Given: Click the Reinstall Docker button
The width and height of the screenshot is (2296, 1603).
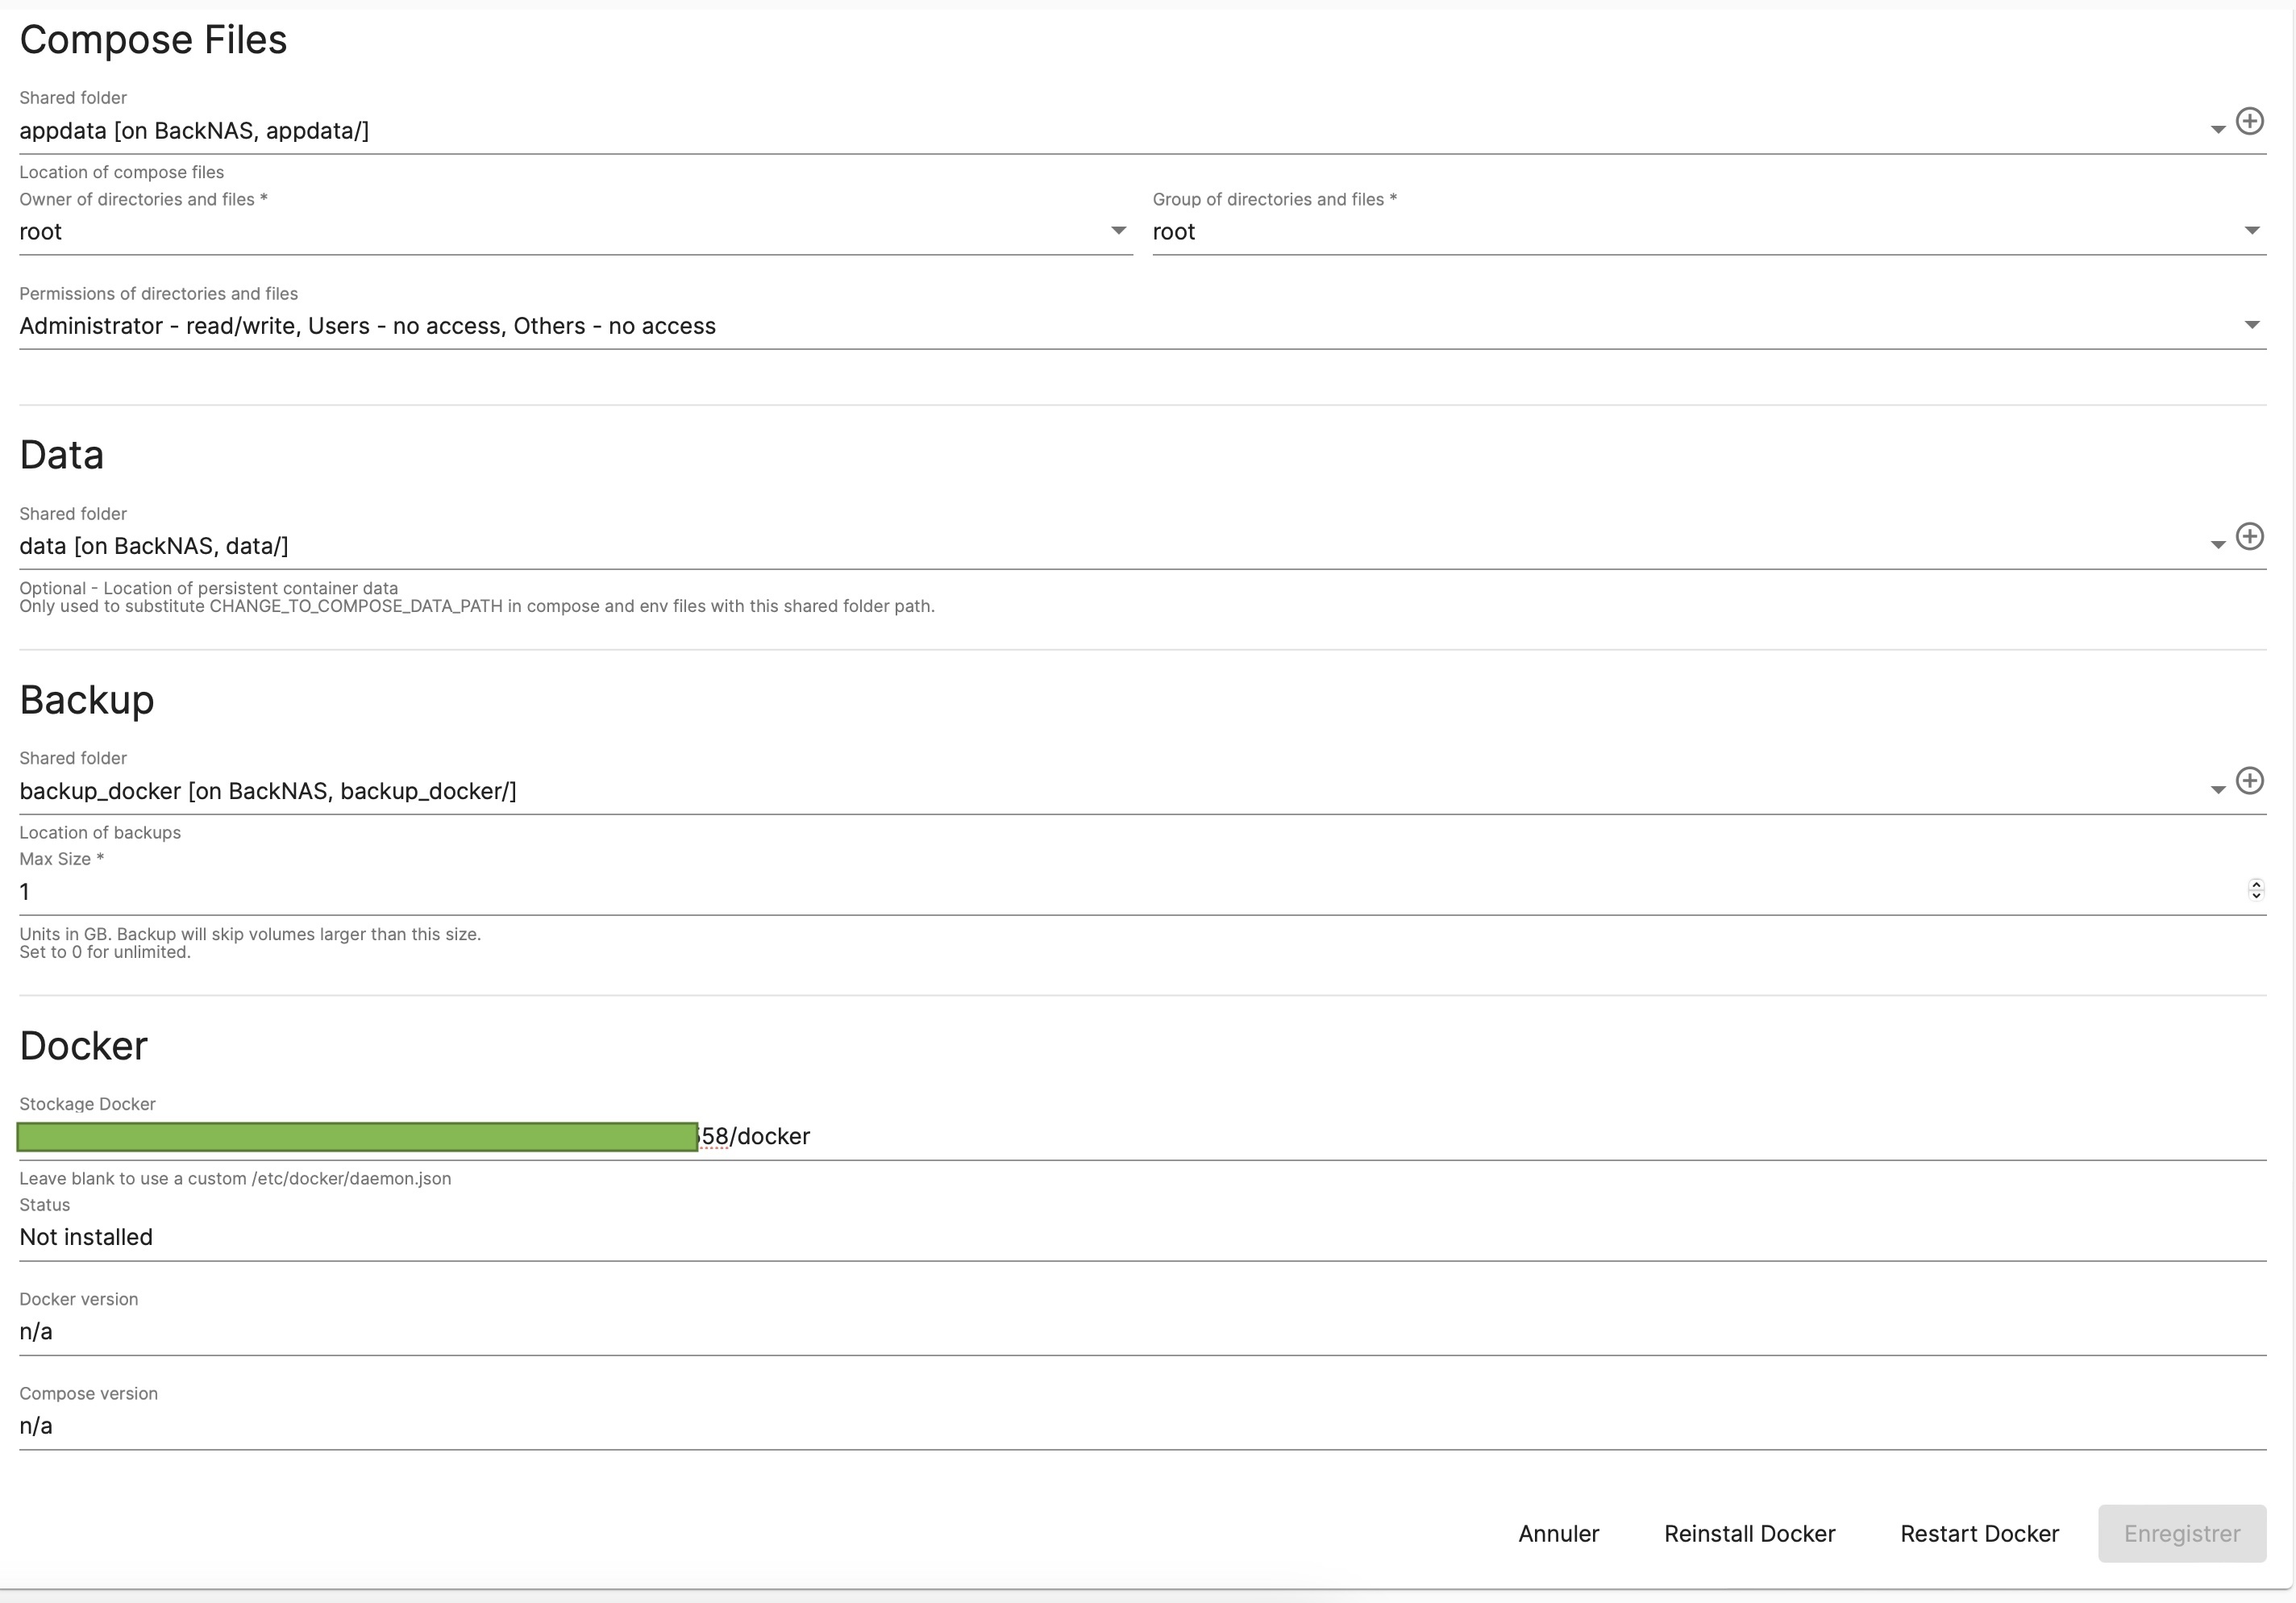Looking at the screenshot, I should click(1749, 1534).
